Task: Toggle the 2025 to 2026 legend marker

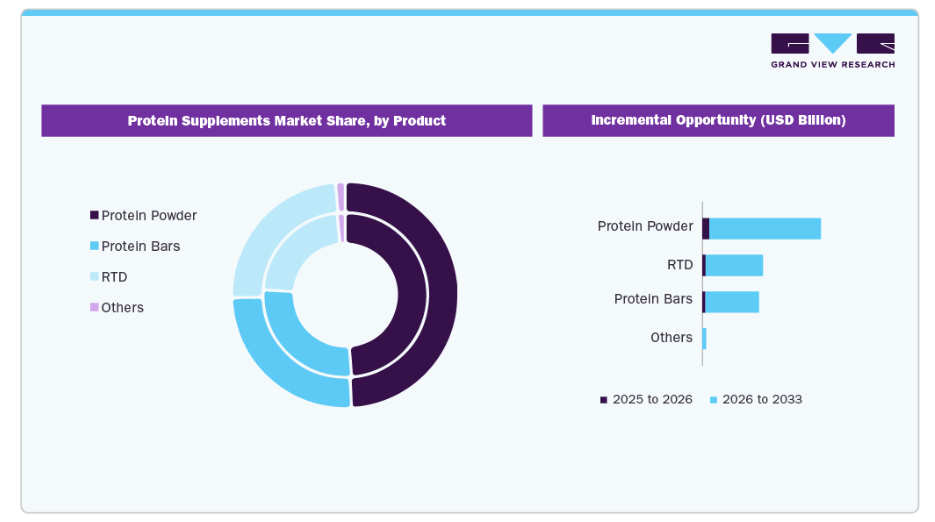Action: (x=604, y=400)
